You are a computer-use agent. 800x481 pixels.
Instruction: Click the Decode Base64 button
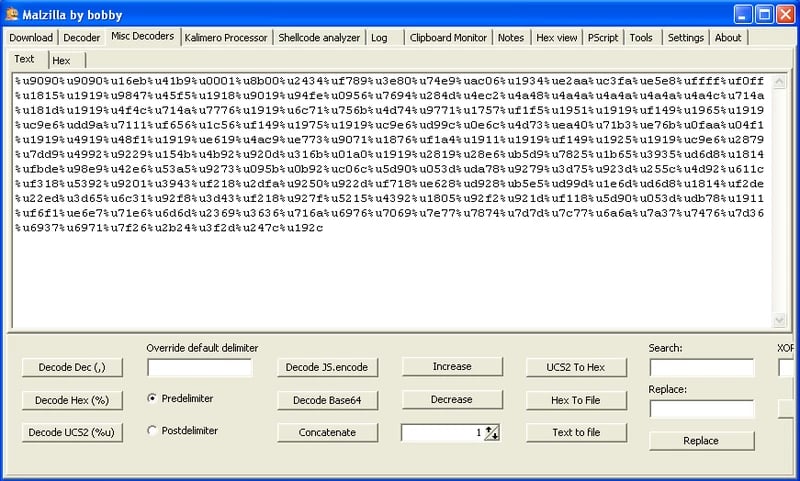(x=328, y=400)
